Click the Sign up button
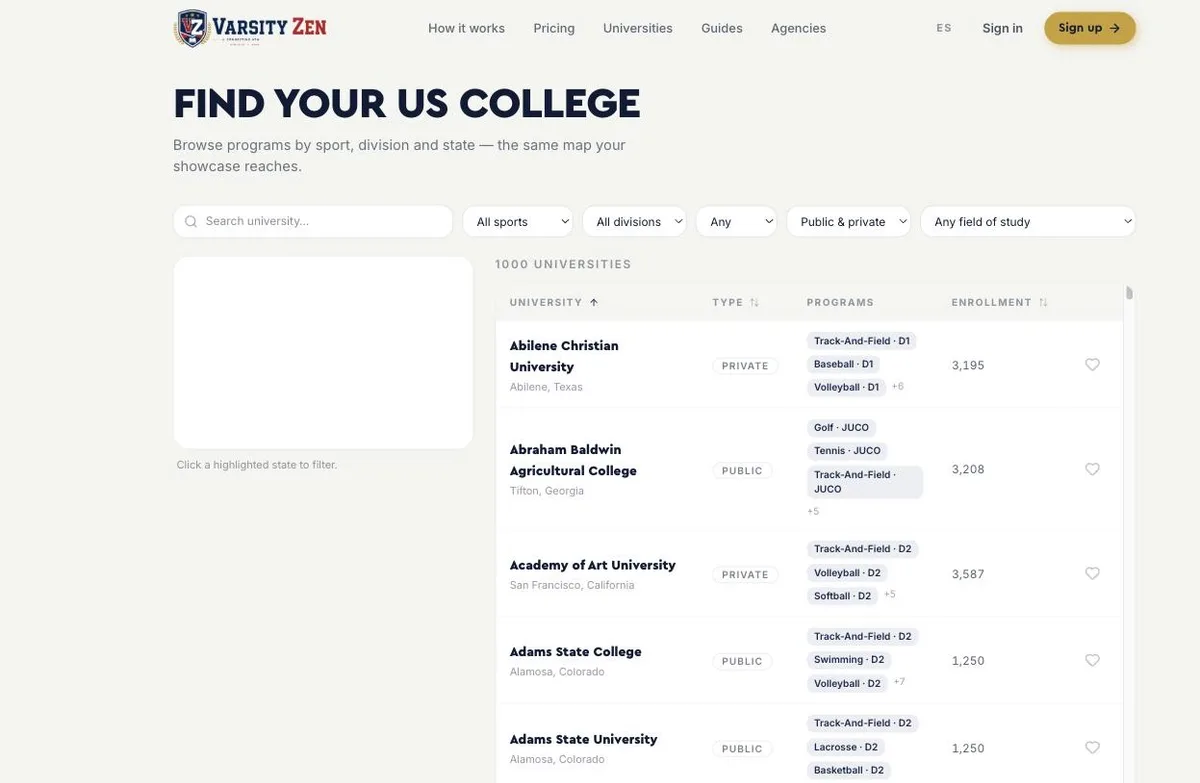1200x783 pixels. tap(1090, 28)
